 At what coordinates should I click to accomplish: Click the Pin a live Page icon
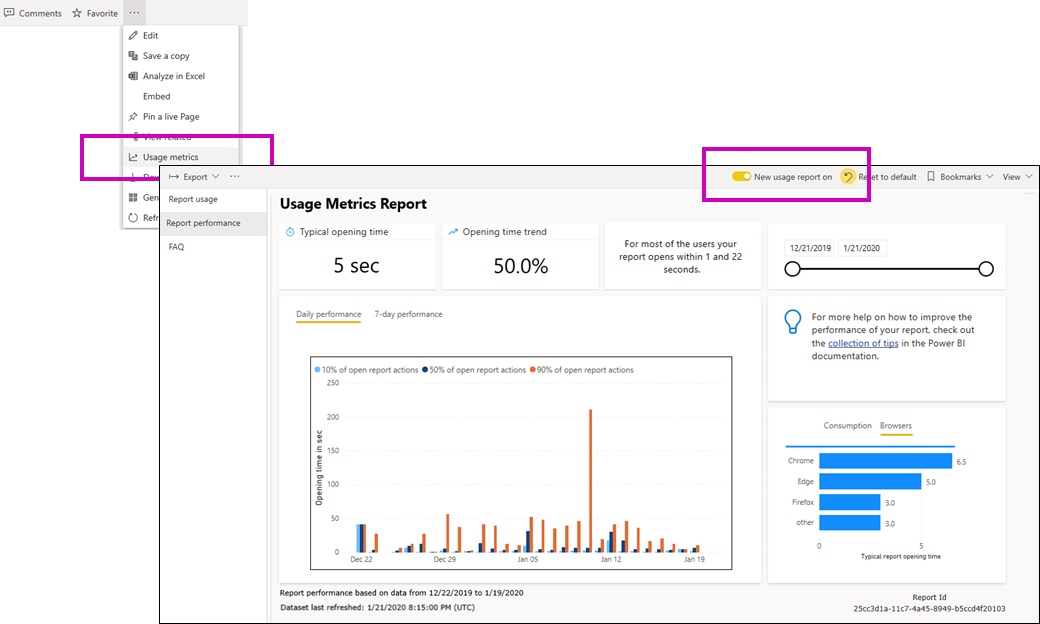[x=133, y=117]
